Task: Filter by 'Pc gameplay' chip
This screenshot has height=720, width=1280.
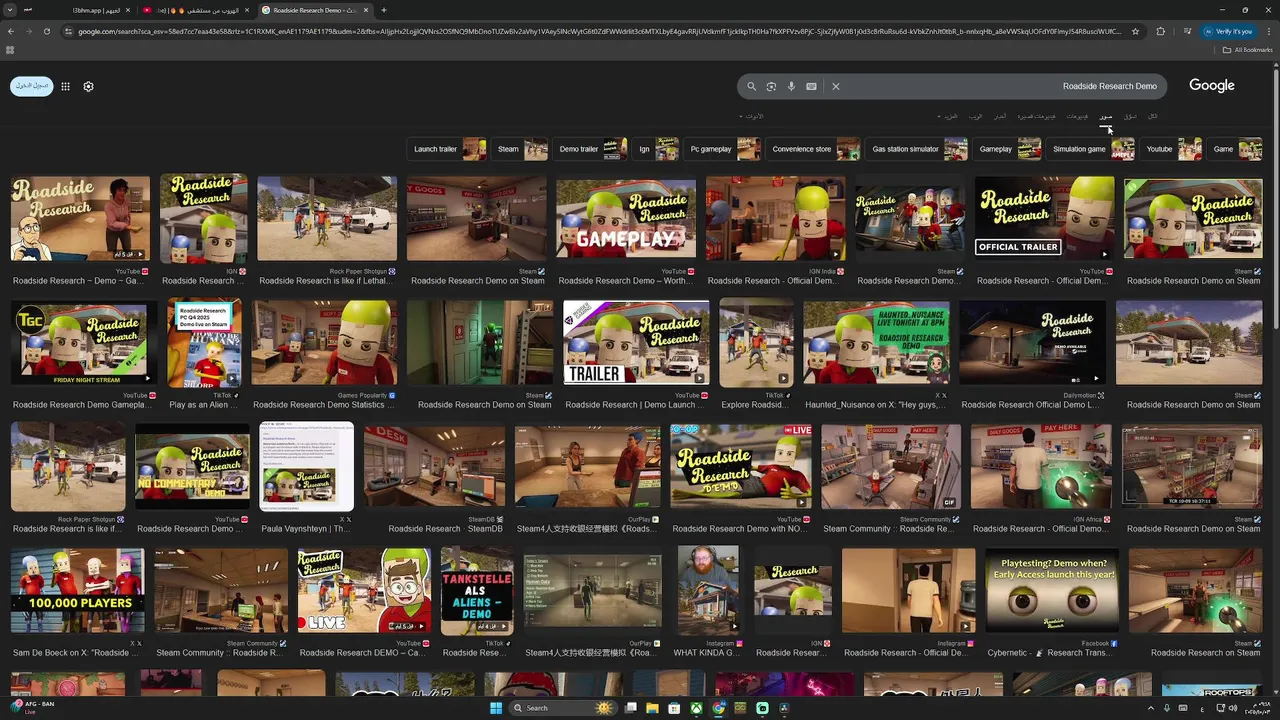Action: coord(724,149)
